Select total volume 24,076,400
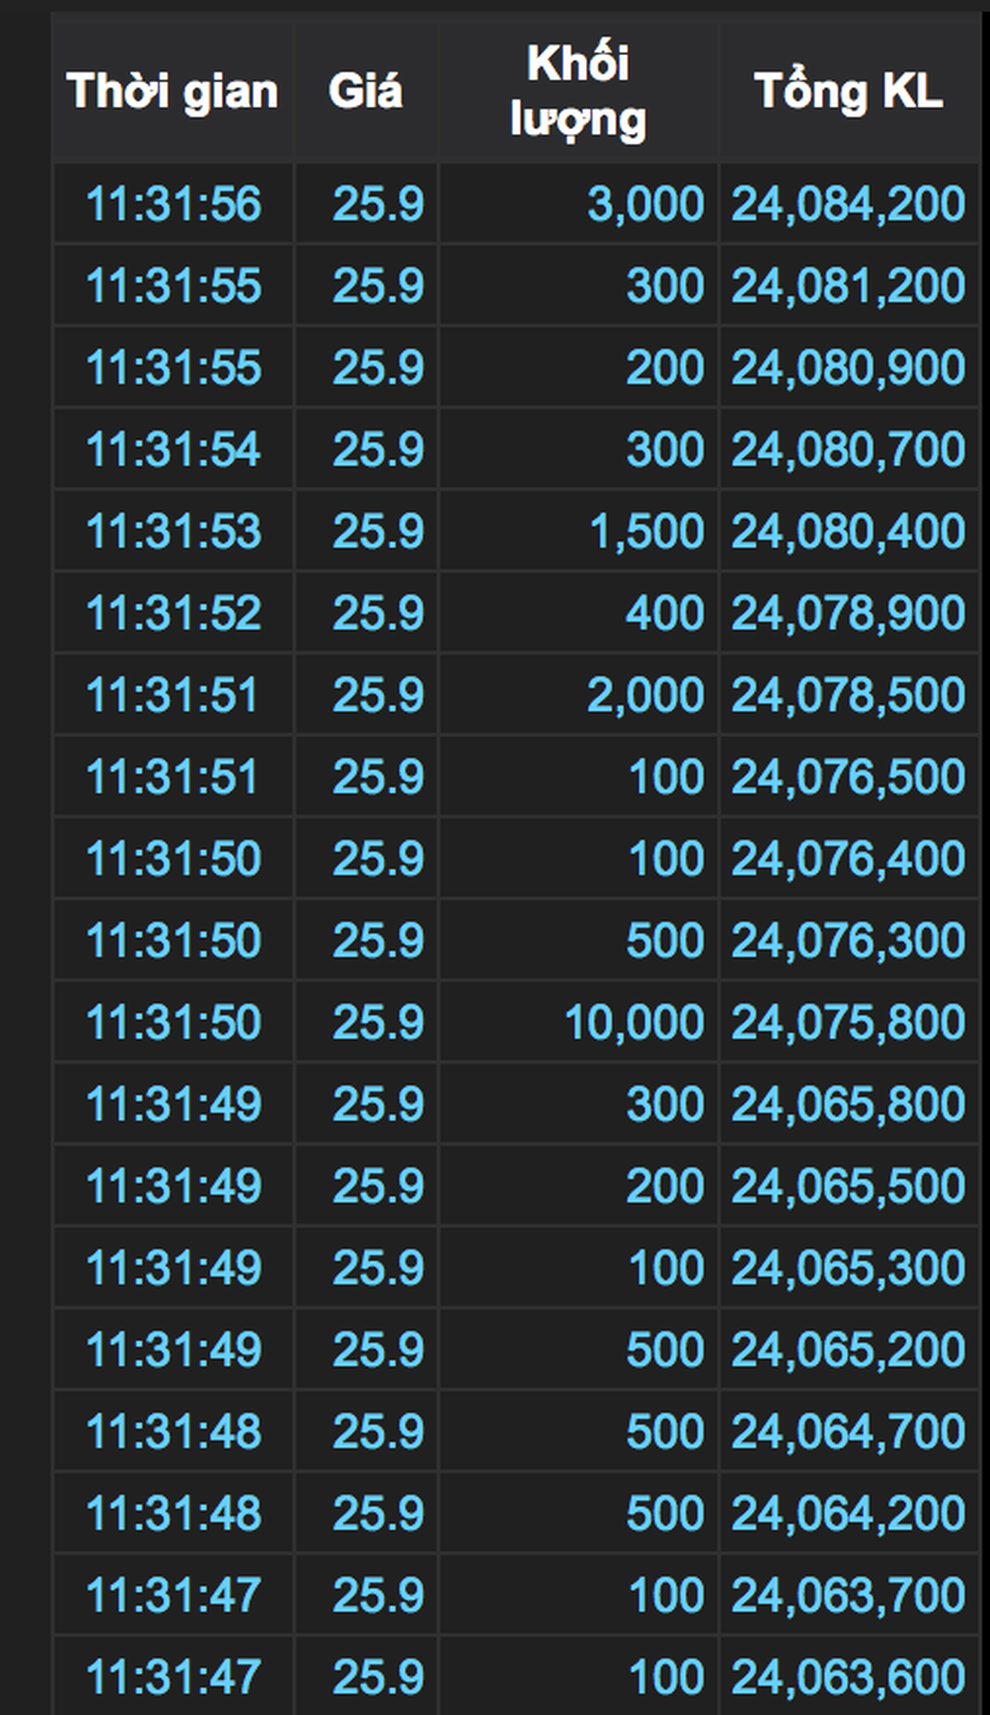 coord(848,859)
